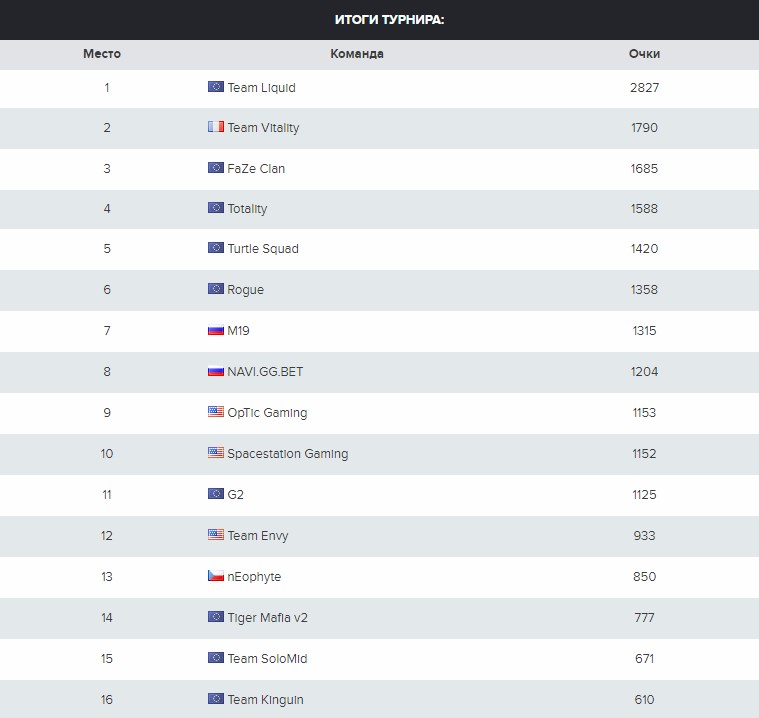This screenshot has height=718, width=759.
Task: Click the EU flag beside FaZe Clan
Action: click(216, 168)
